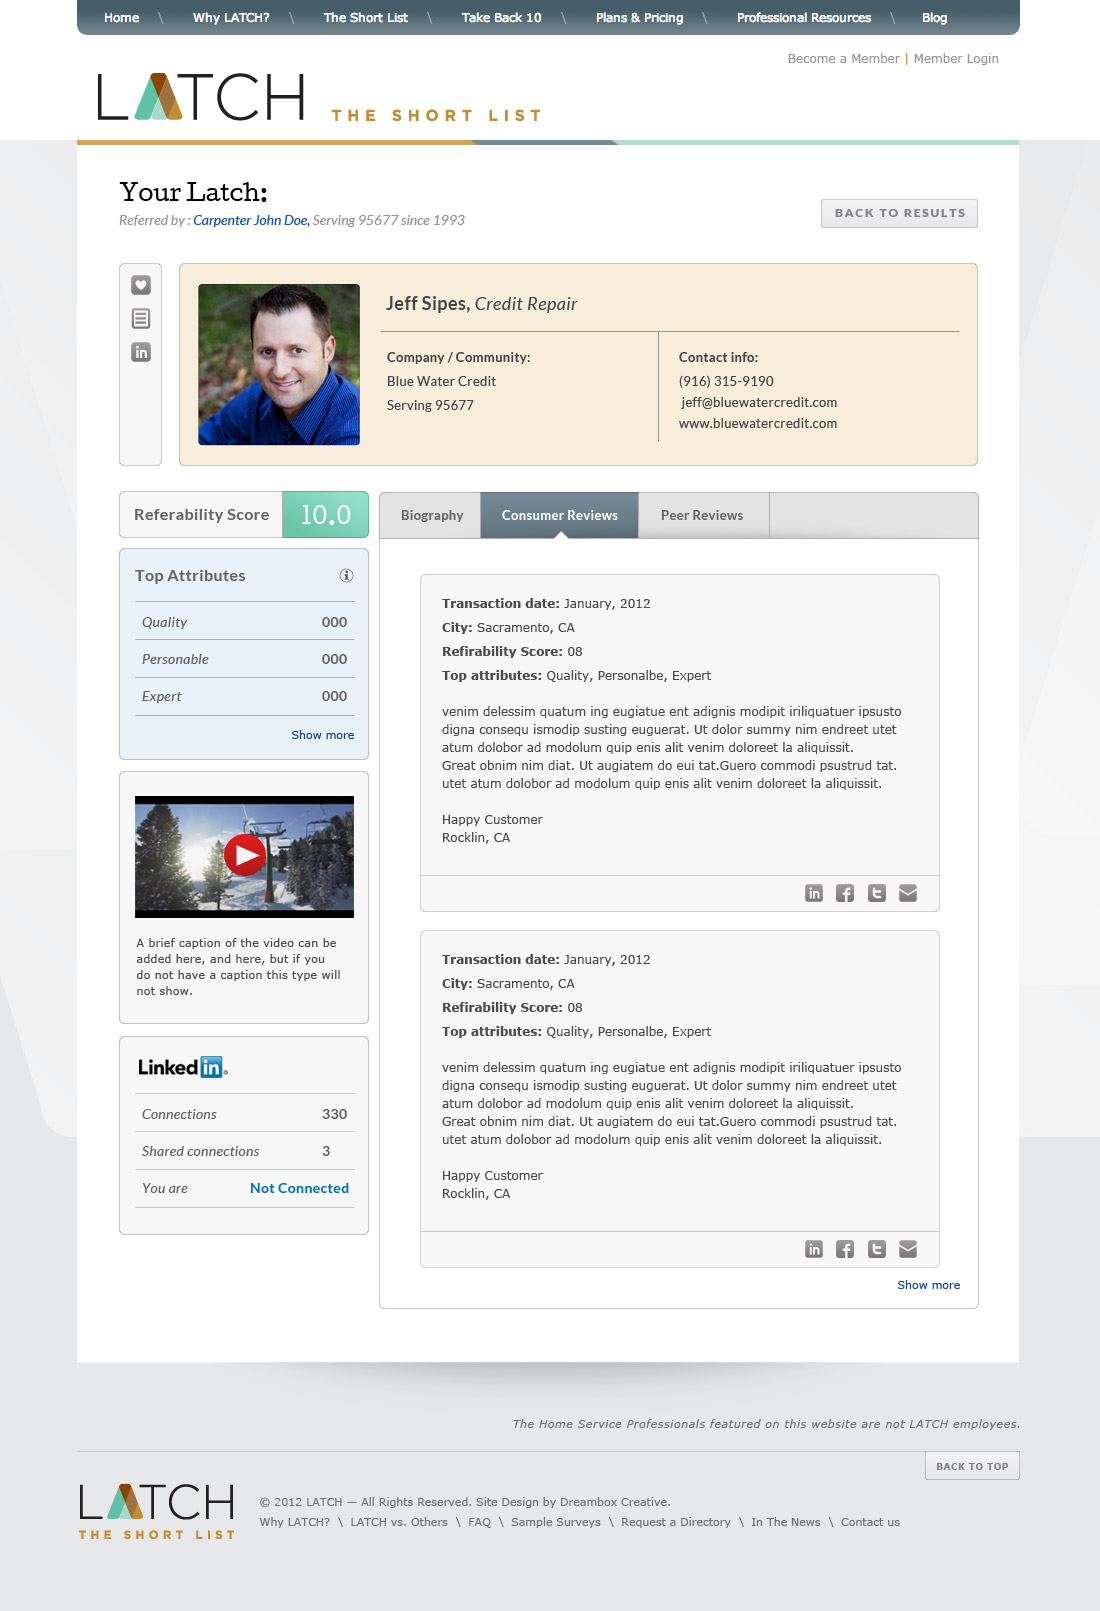Image resolution: width=1100 pixels, height=1611 pixels.
Task: Click the LATCH logo in the header
Action: pyautogui.click(x=200, y=97)
